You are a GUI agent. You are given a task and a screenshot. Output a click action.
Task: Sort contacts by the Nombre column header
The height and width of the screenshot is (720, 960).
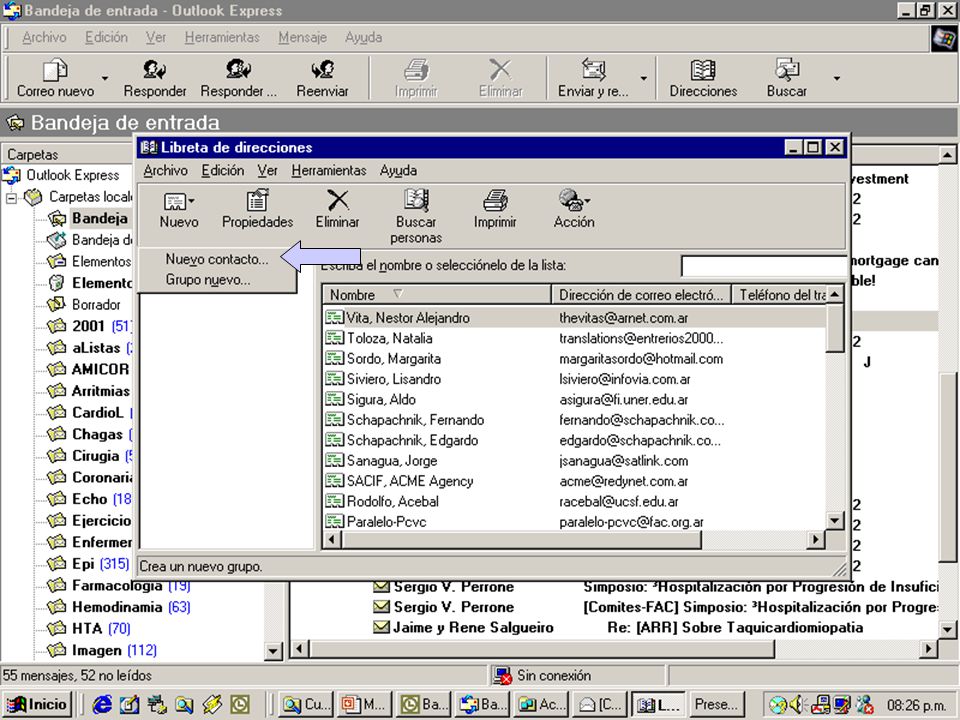[x=437, y=294]
